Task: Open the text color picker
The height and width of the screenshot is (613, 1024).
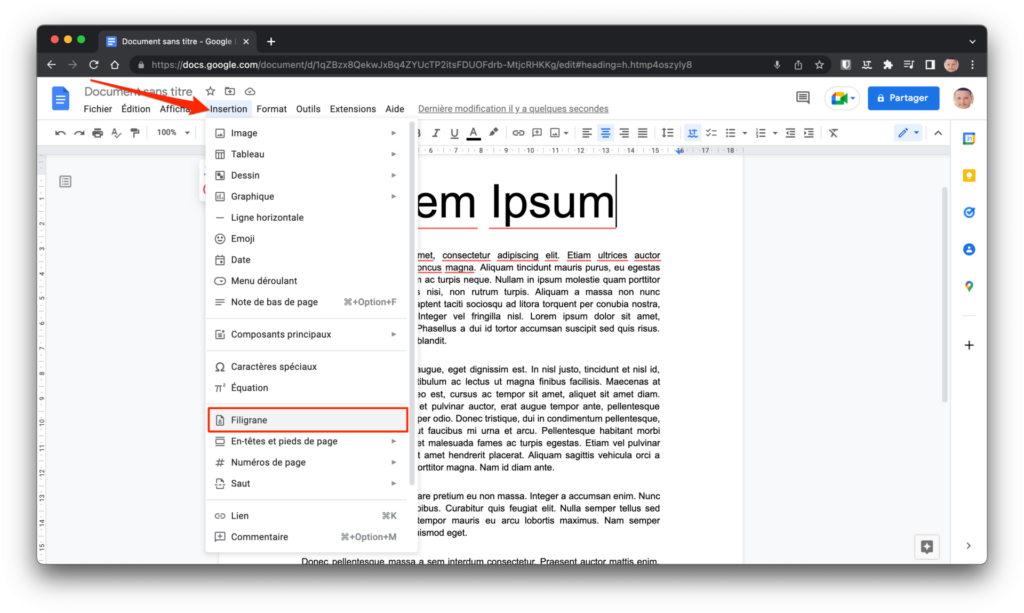Action: tap(473, 133)
